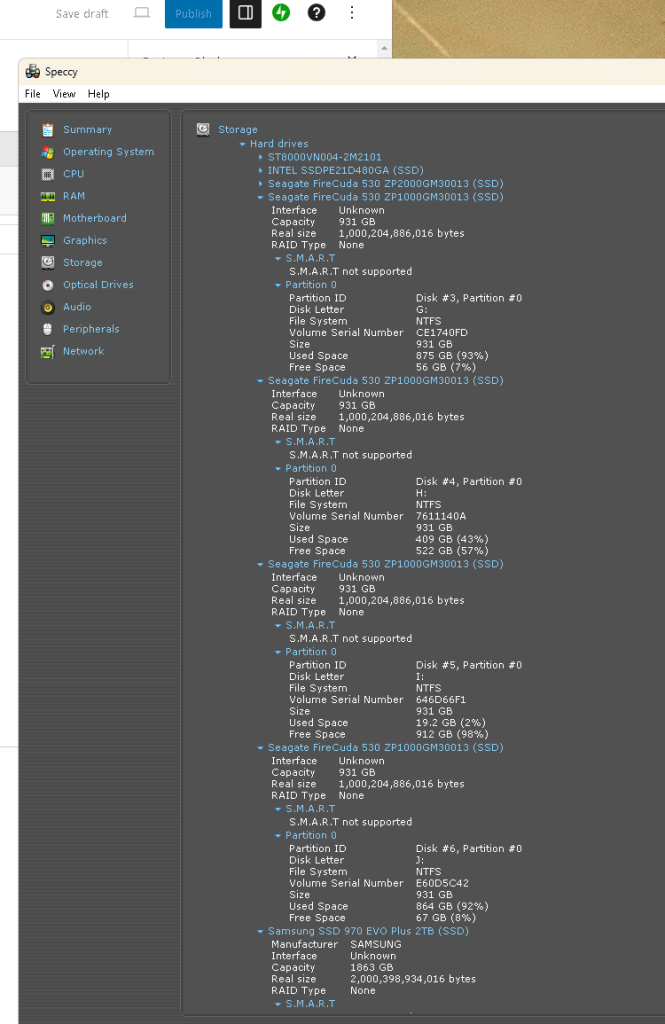
Task: Open the editor three-dot options menu
Action: [351, 12]
